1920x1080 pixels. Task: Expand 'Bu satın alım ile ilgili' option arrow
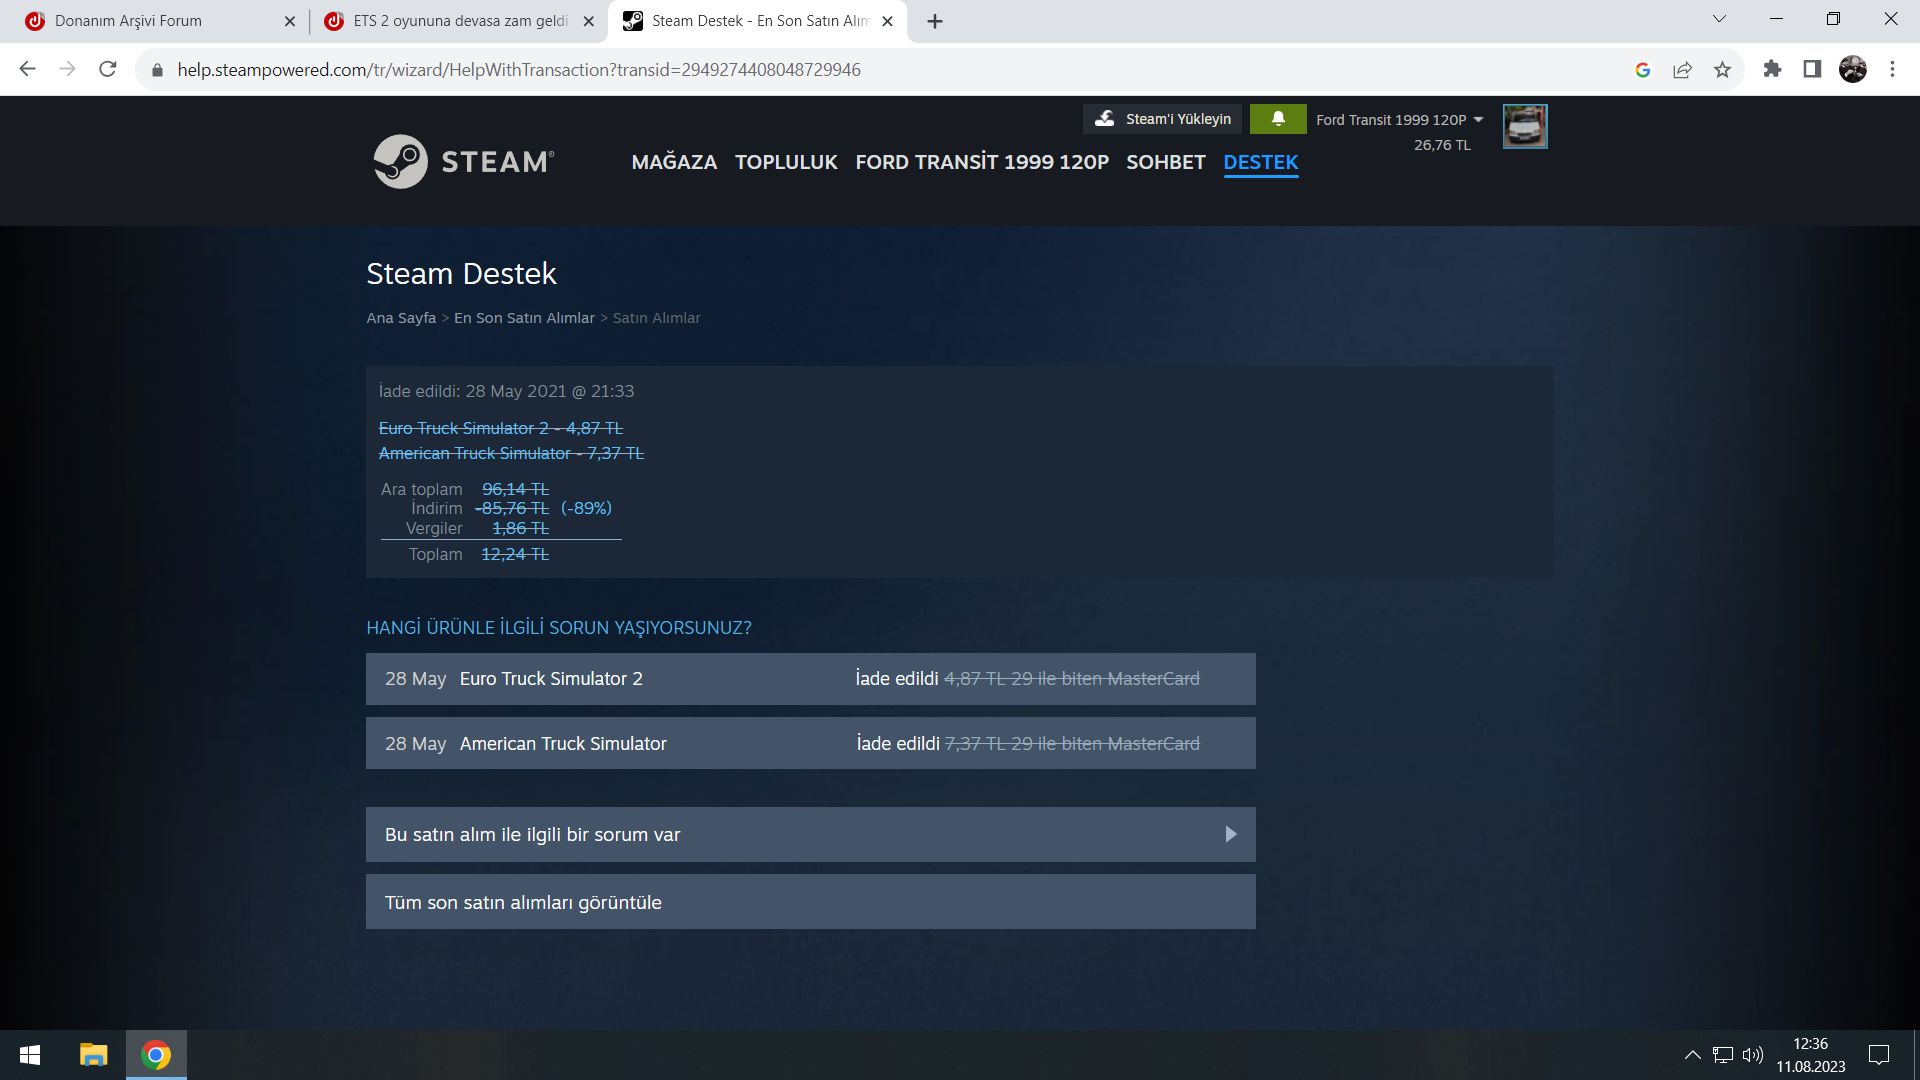click(x=1230, y=835)
